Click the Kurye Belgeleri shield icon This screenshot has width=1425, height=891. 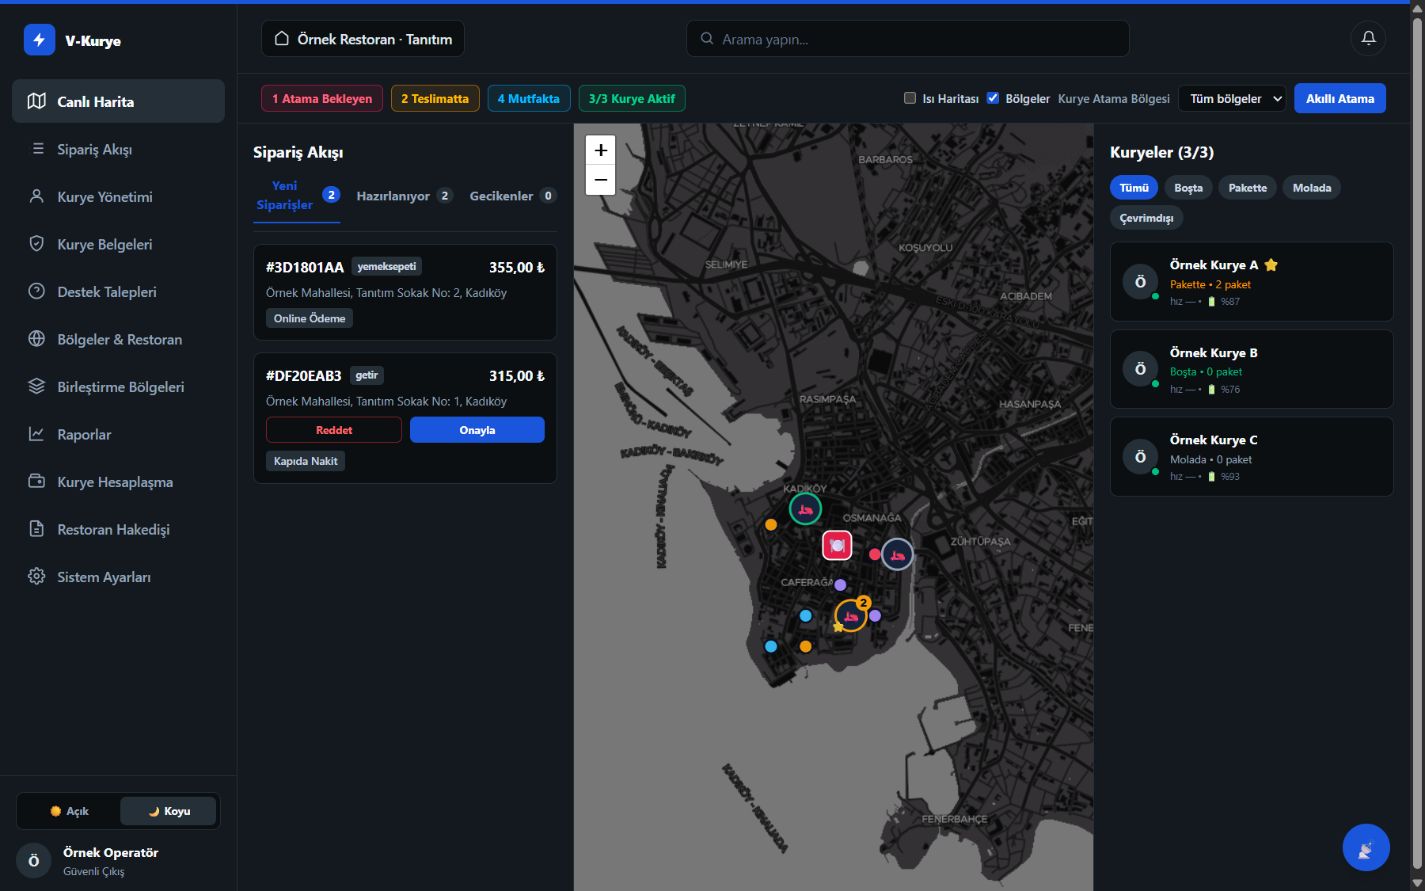[x=37, y=244]
